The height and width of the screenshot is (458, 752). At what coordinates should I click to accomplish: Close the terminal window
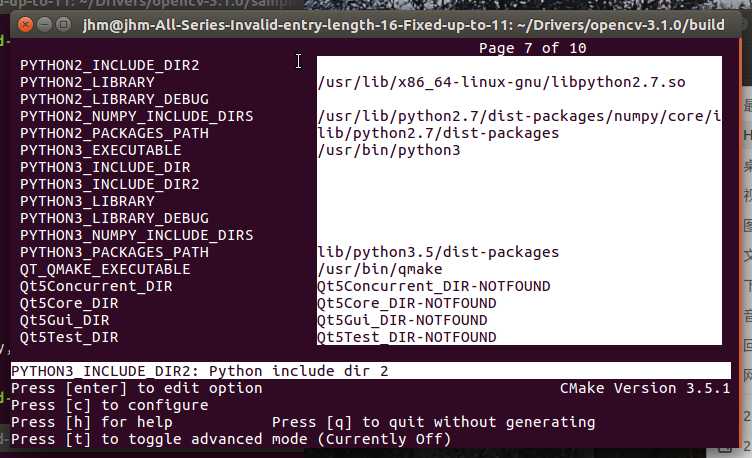pyautogui.click(x=25, y=24)
